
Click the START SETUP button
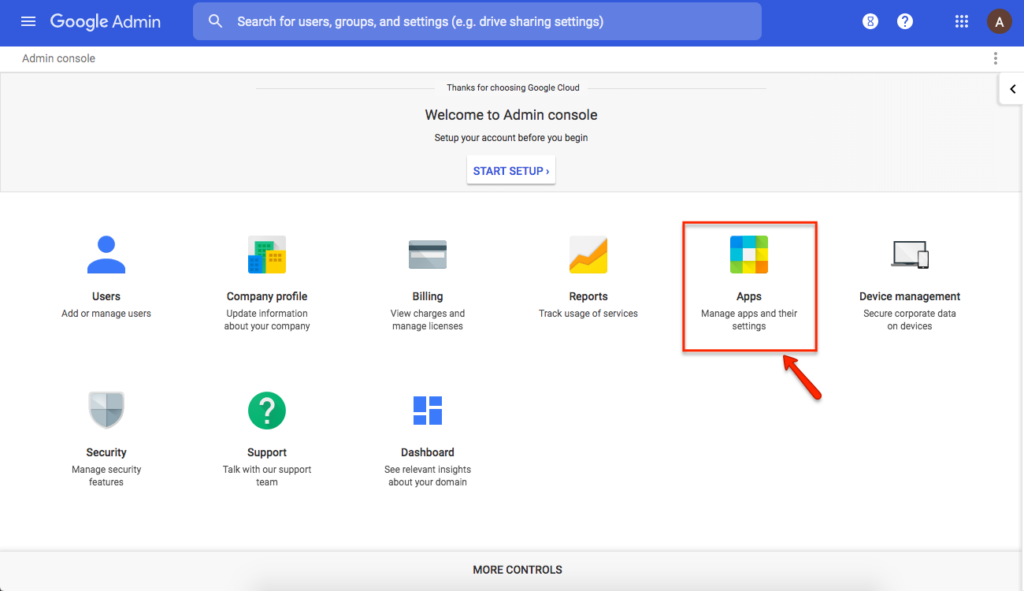pos(511,170)
